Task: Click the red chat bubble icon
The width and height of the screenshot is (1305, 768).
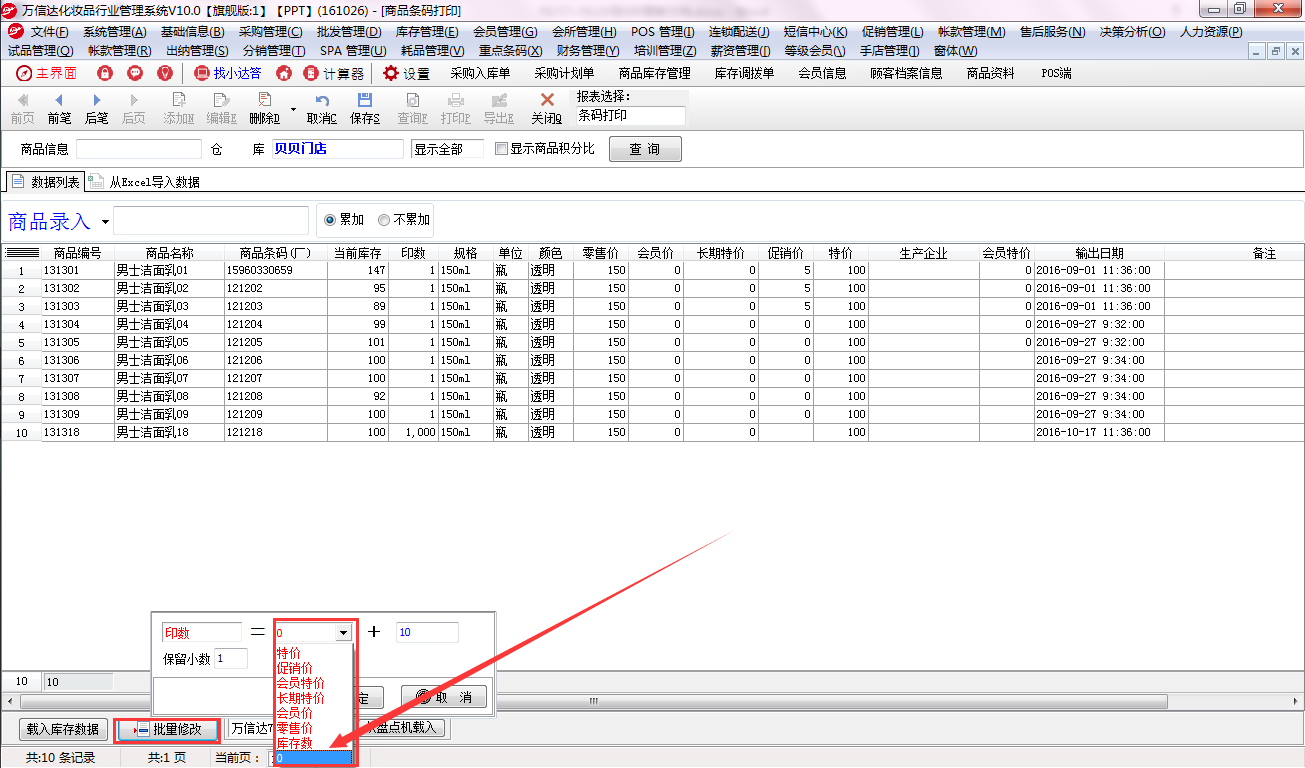Action: tap(135, 73)
